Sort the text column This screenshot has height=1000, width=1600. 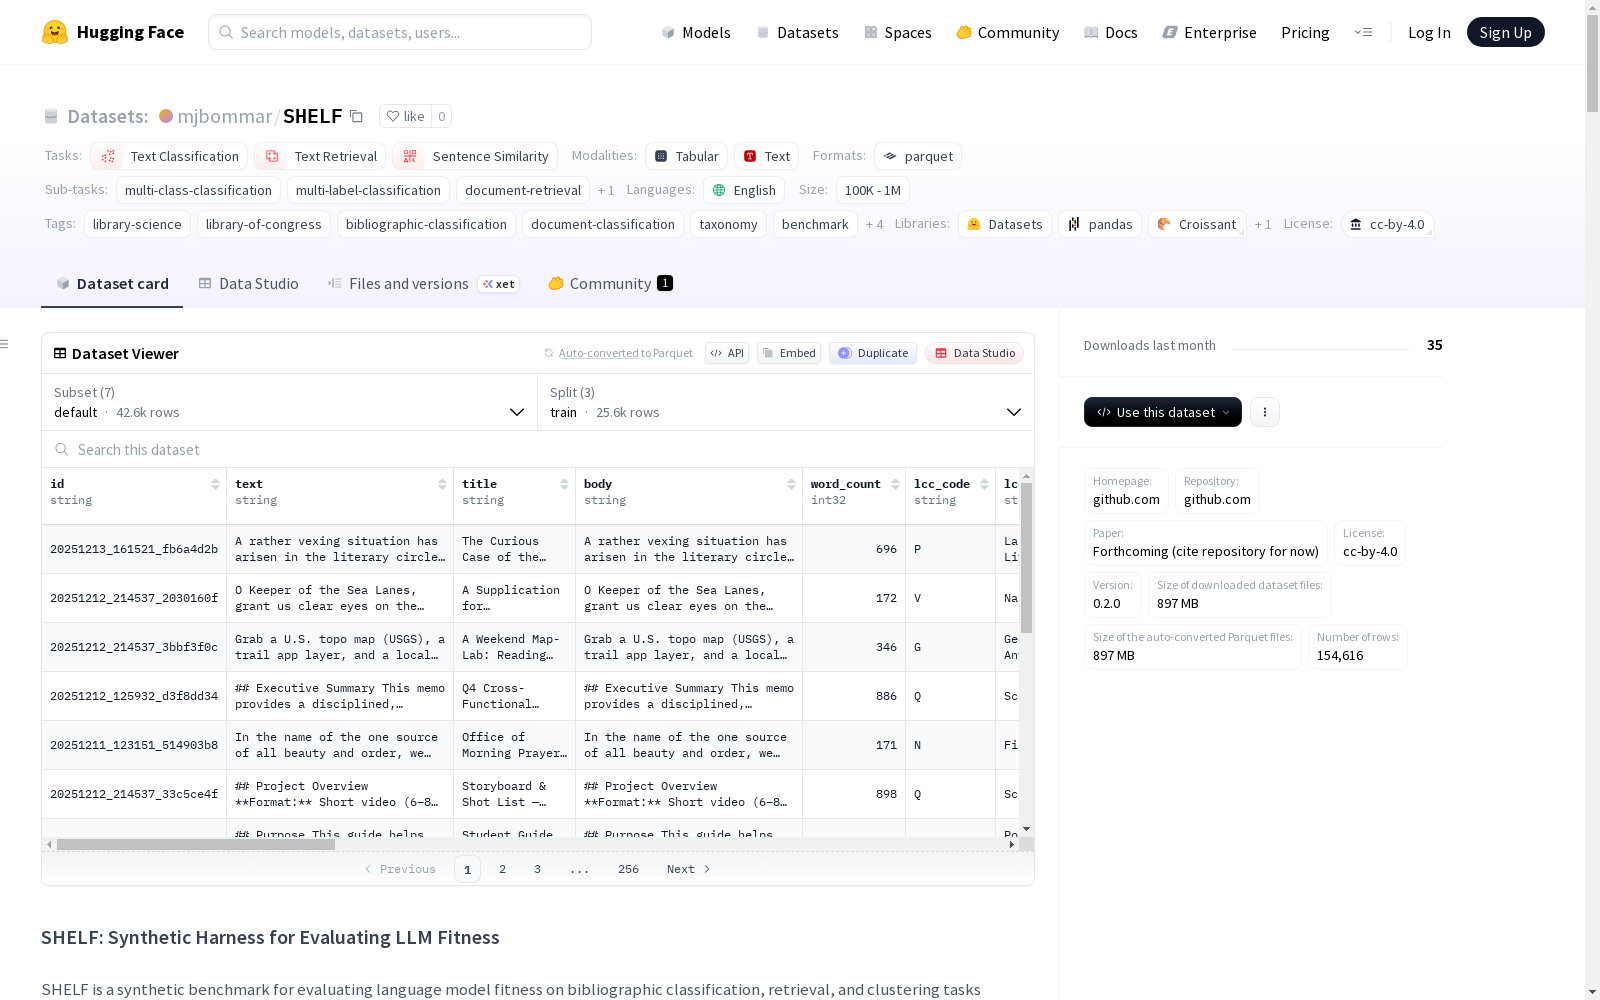coord(442,484)
